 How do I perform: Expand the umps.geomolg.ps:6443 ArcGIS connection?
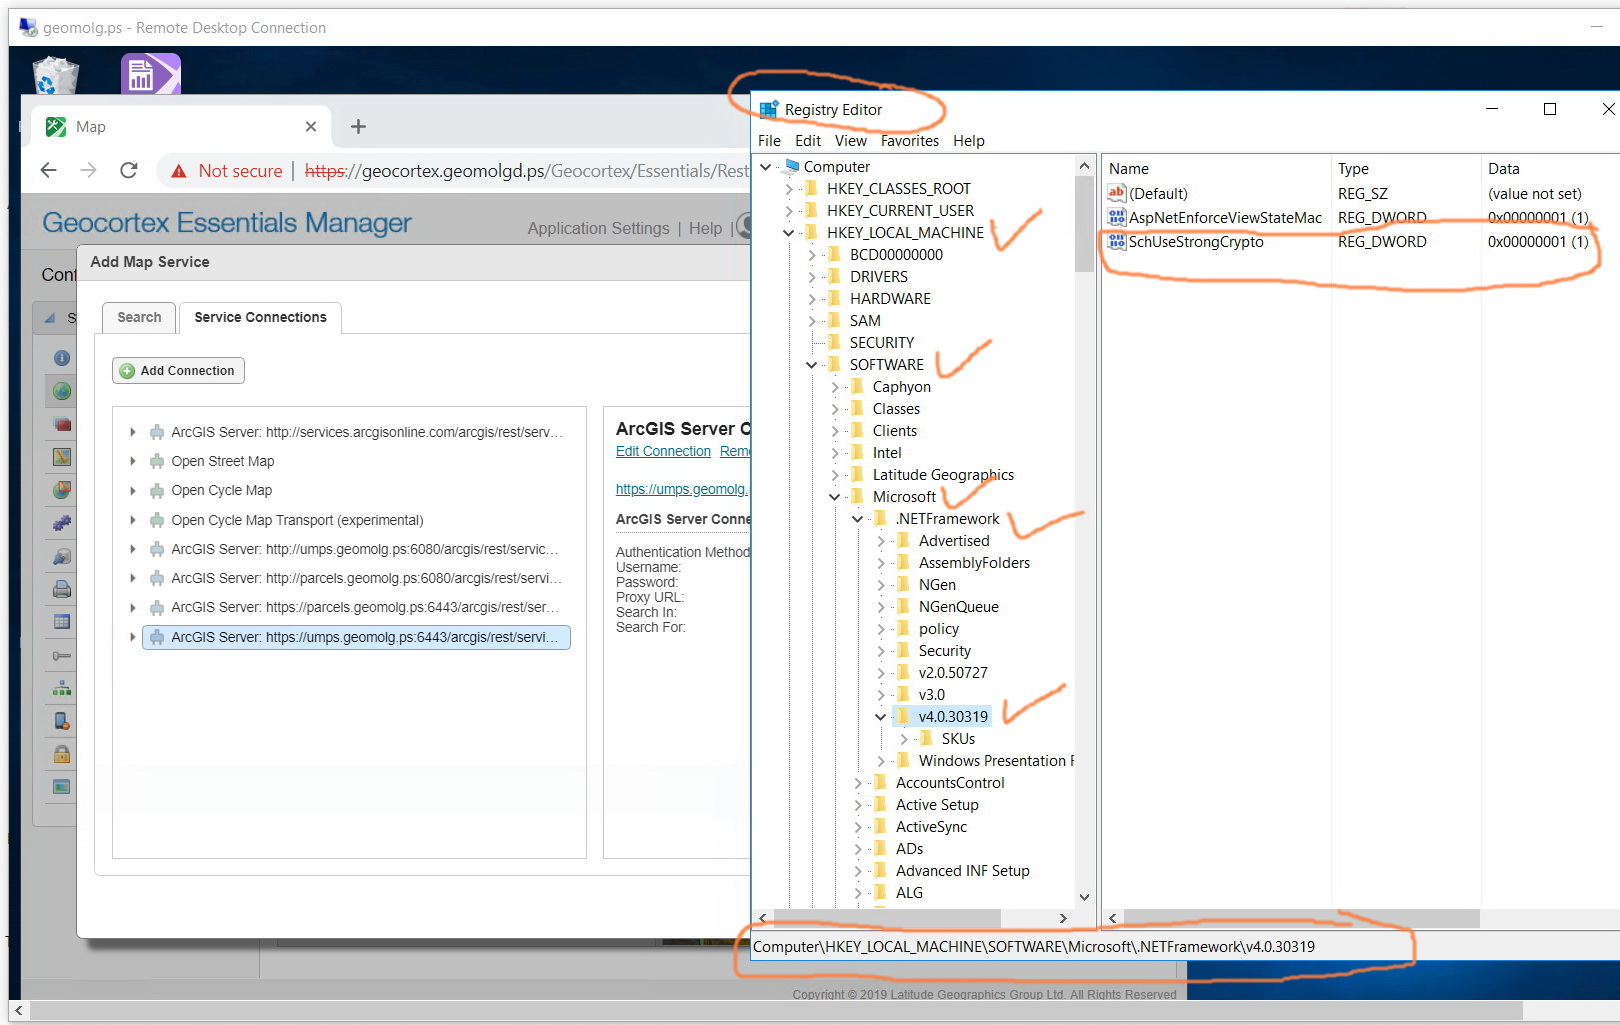tap(132, 637)
